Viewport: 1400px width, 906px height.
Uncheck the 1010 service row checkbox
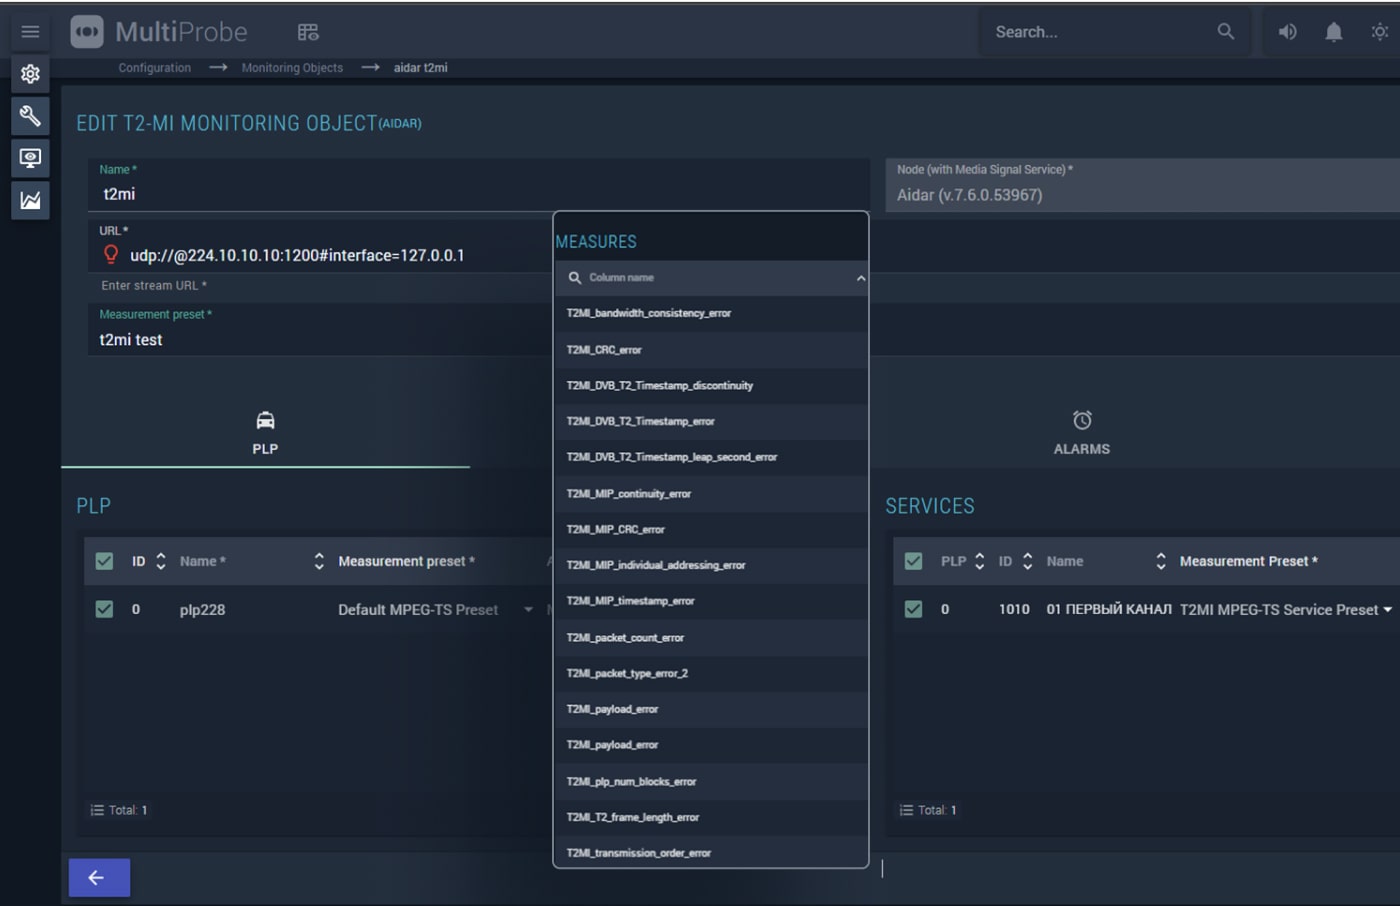tap(913, 609)
